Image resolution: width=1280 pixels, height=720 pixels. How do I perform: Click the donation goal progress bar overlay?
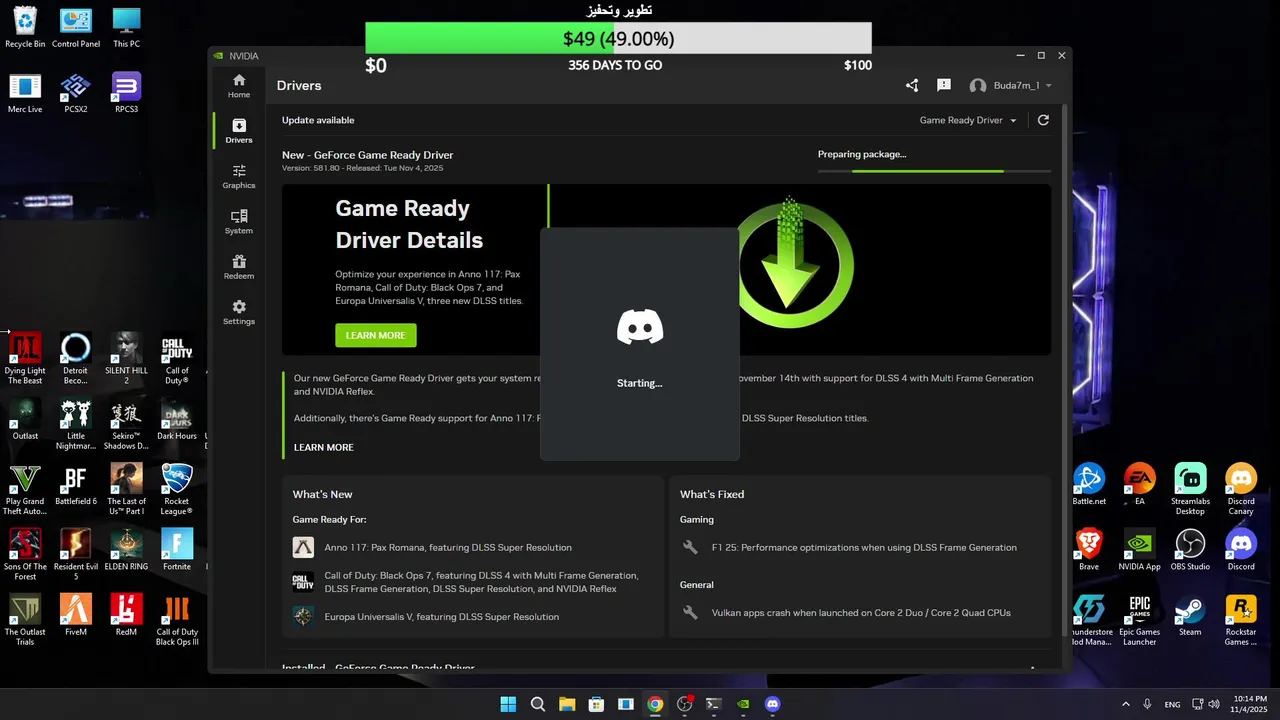click(618, 39)
